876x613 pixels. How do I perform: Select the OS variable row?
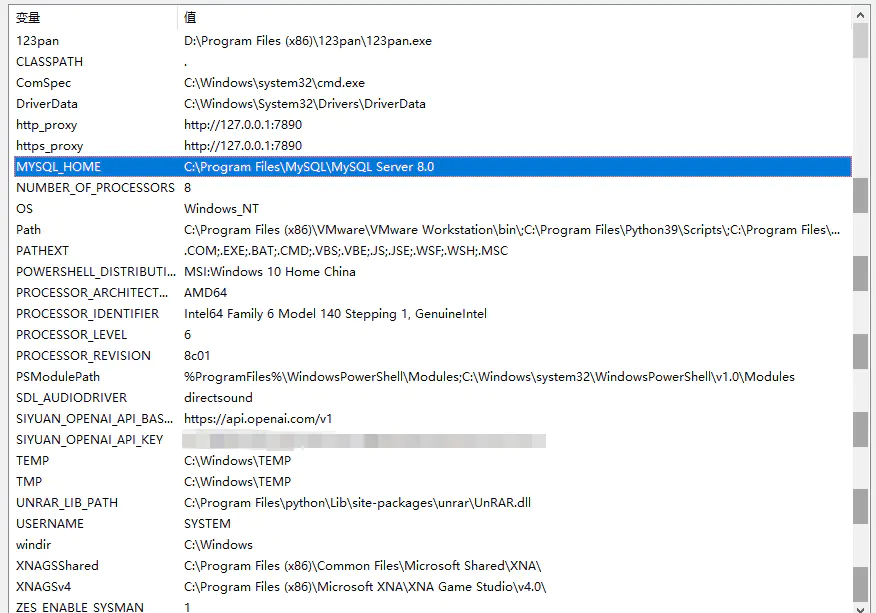[432, 209]
